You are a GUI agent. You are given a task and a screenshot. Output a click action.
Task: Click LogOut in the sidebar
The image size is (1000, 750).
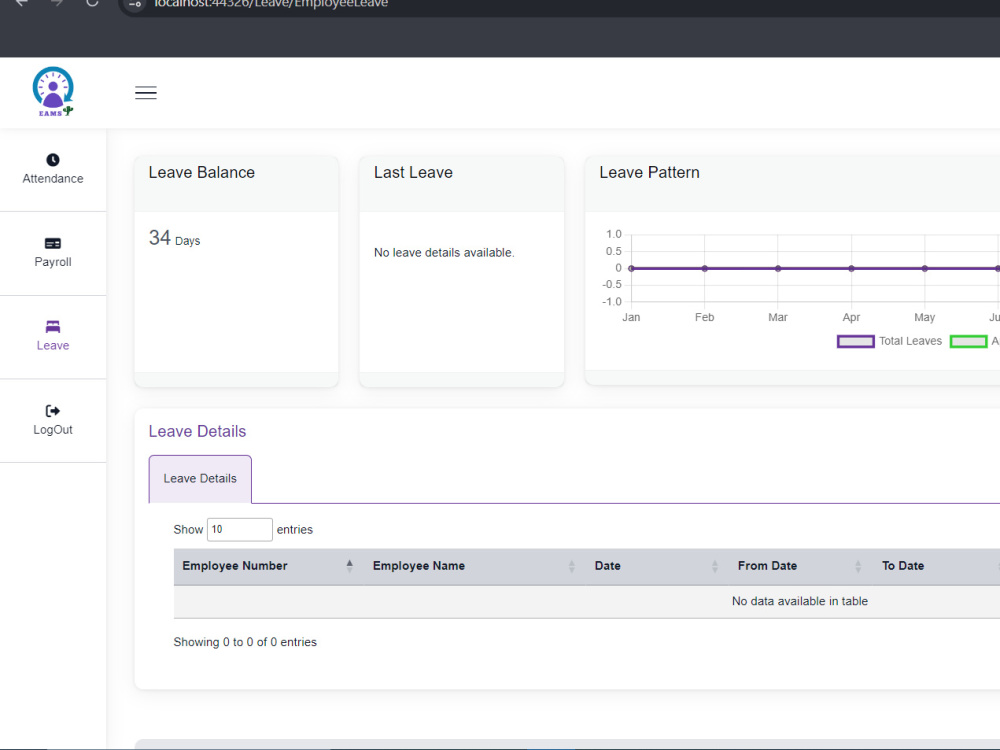coord(53,421)
